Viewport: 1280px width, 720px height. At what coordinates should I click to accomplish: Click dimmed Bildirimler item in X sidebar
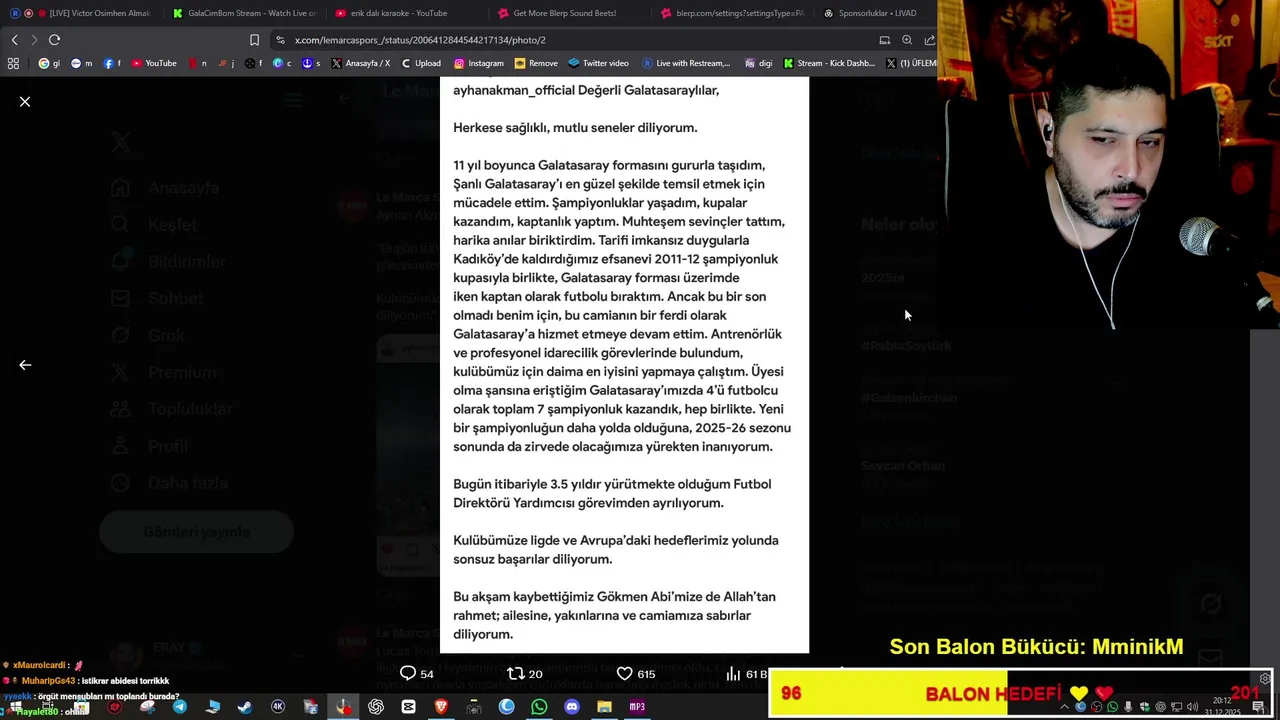169,262
